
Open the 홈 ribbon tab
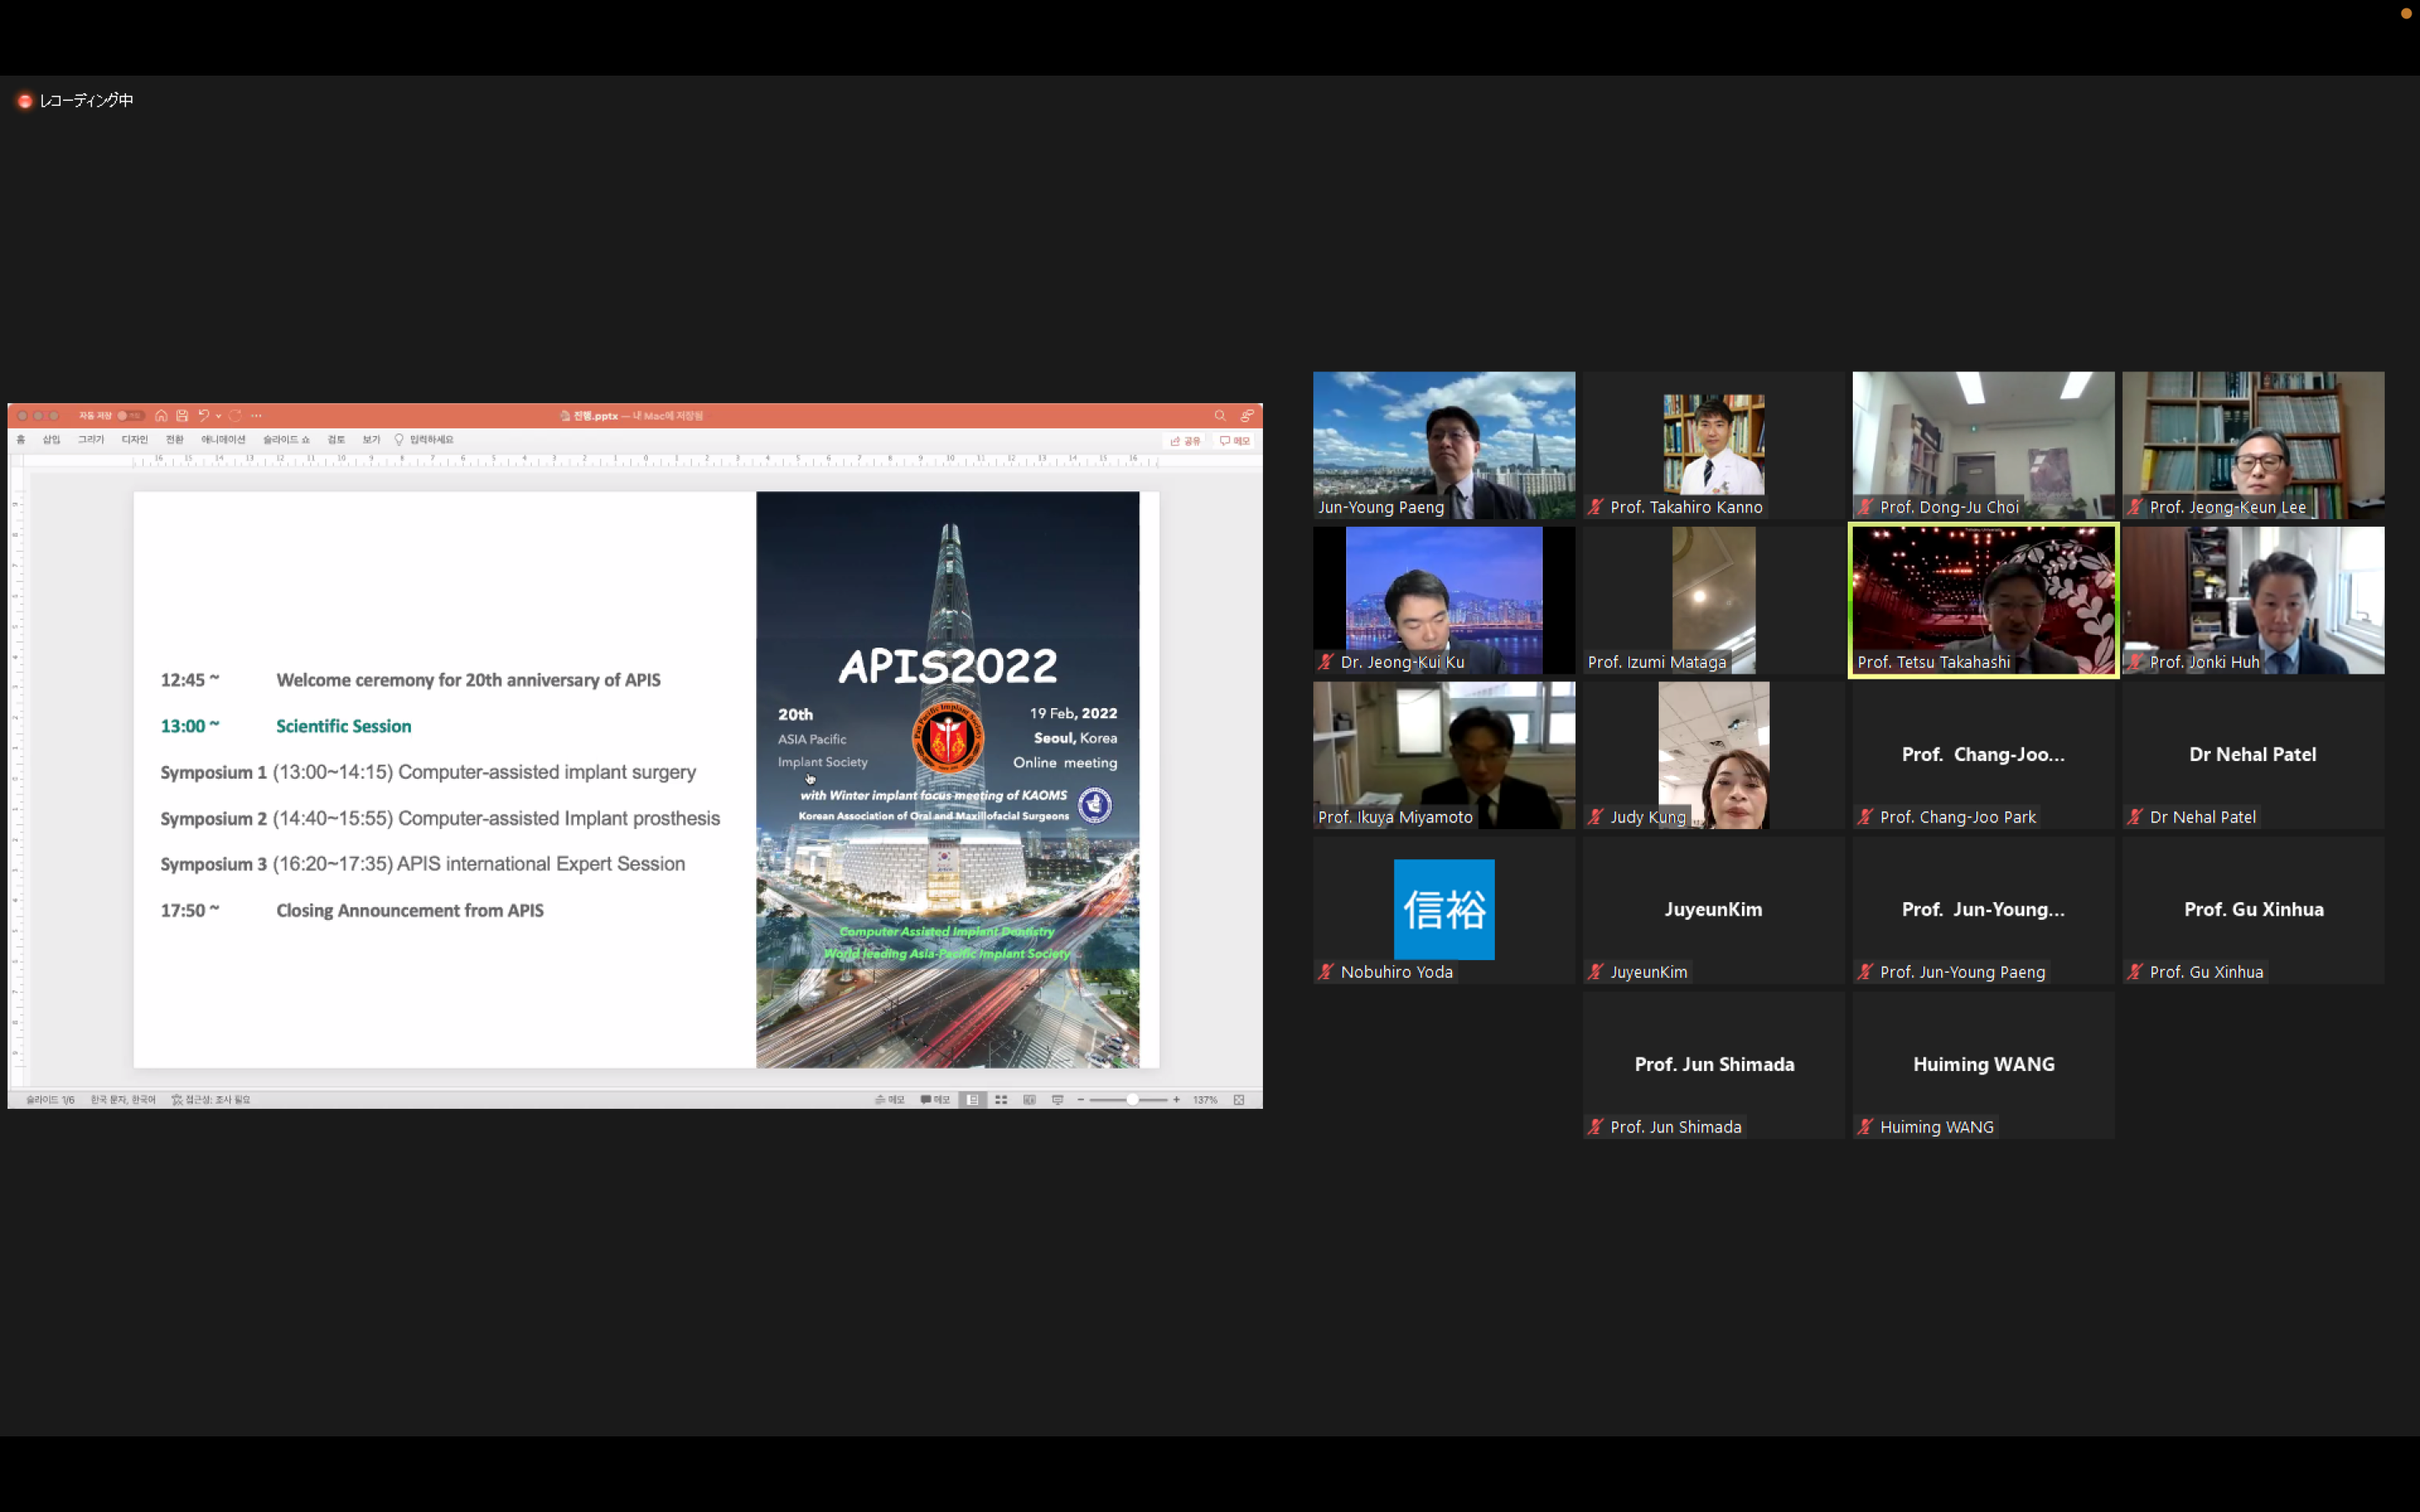coord(21,440)
